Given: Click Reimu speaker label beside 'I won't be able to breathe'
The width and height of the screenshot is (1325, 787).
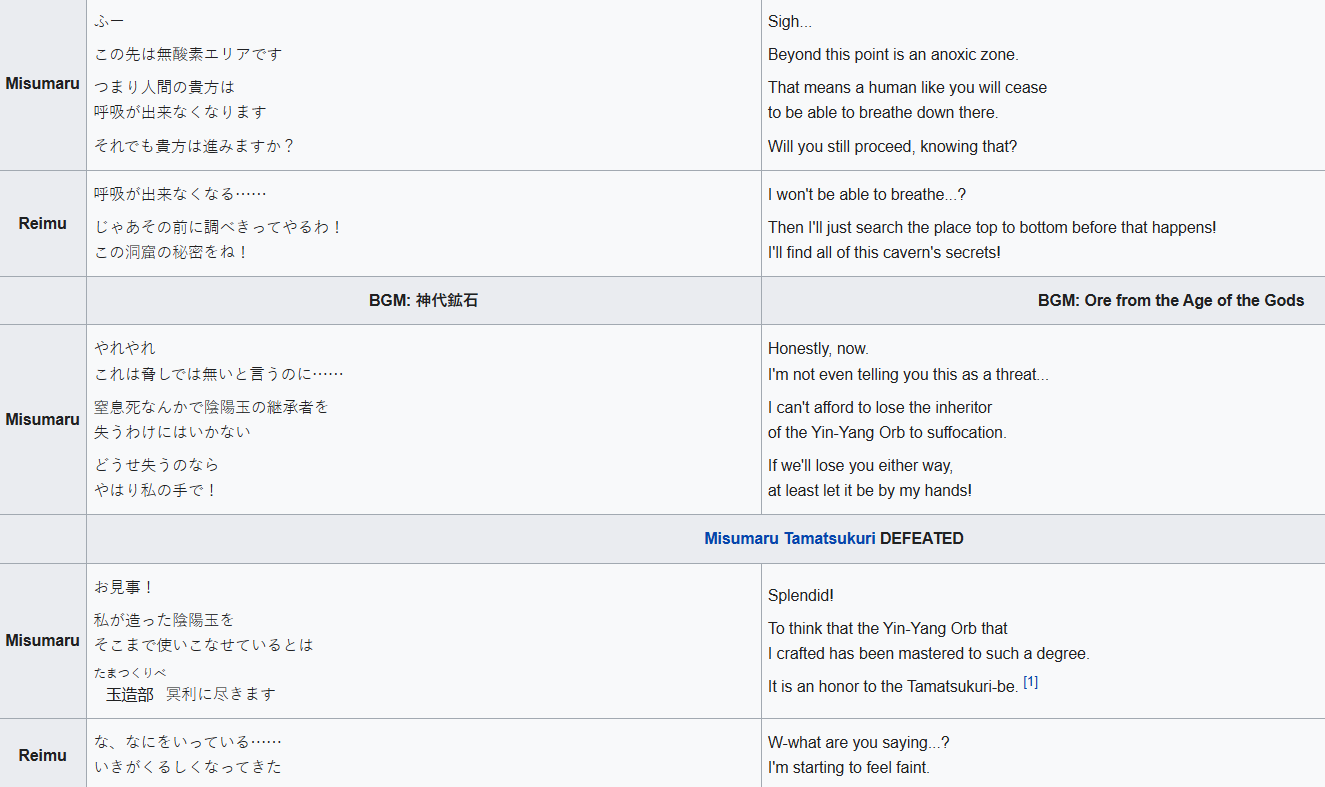Looking at the screenshot, I should pos(43,223).
